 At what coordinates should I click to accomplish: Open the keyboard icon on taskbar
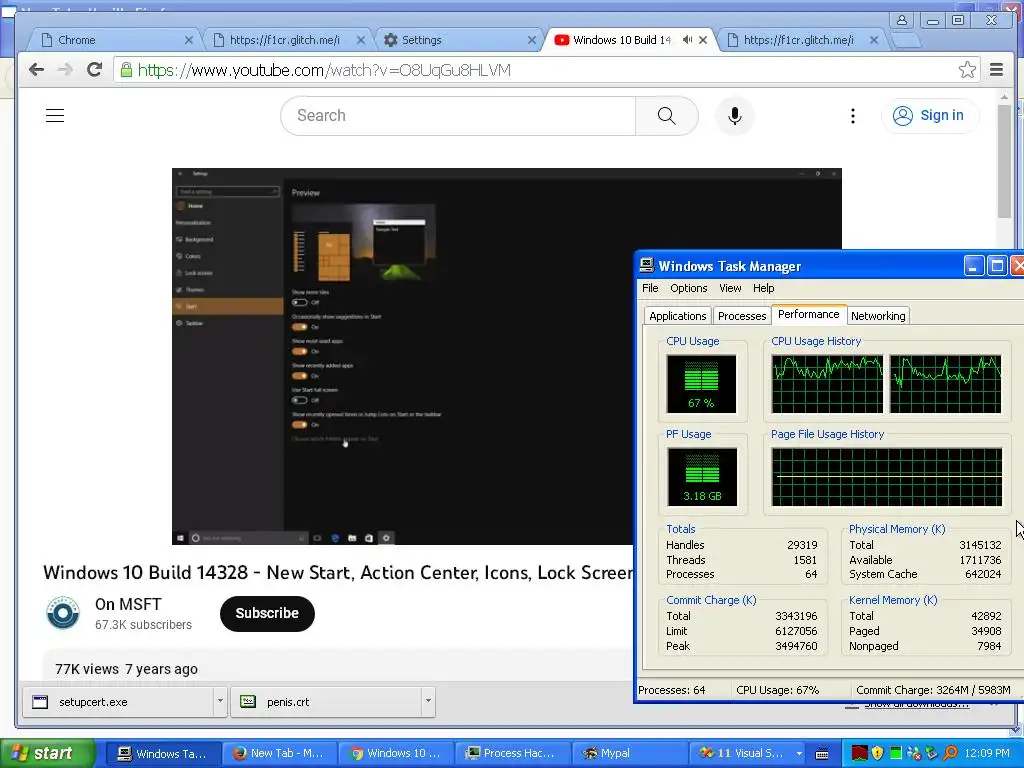click(x=822, y=754)
